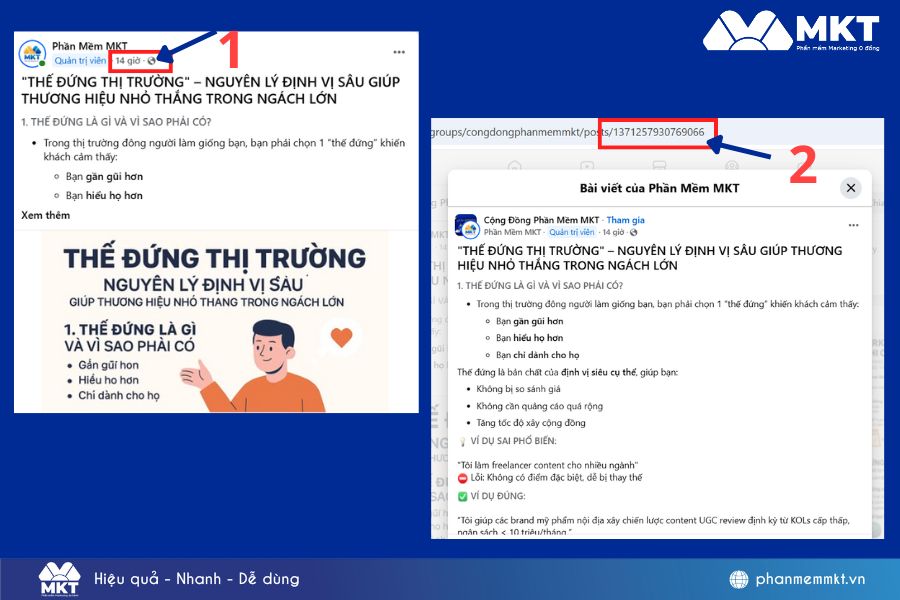The image size is (900, 600).
Task: Click the red no-entry icon beside Lỗi
Action: pyautogui.click(x=463, y=478)
